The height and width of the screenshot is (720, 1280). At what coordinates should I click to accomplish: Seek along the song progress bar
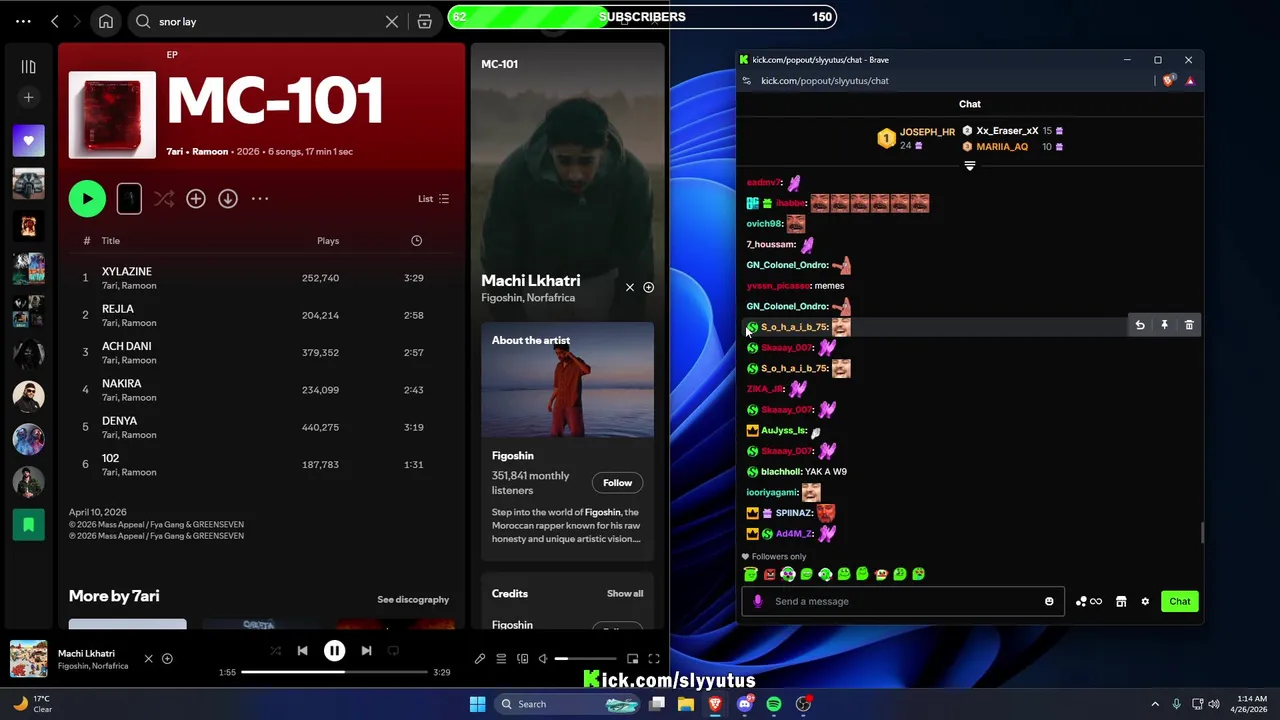pyautogui.click(x=334, y=672)
